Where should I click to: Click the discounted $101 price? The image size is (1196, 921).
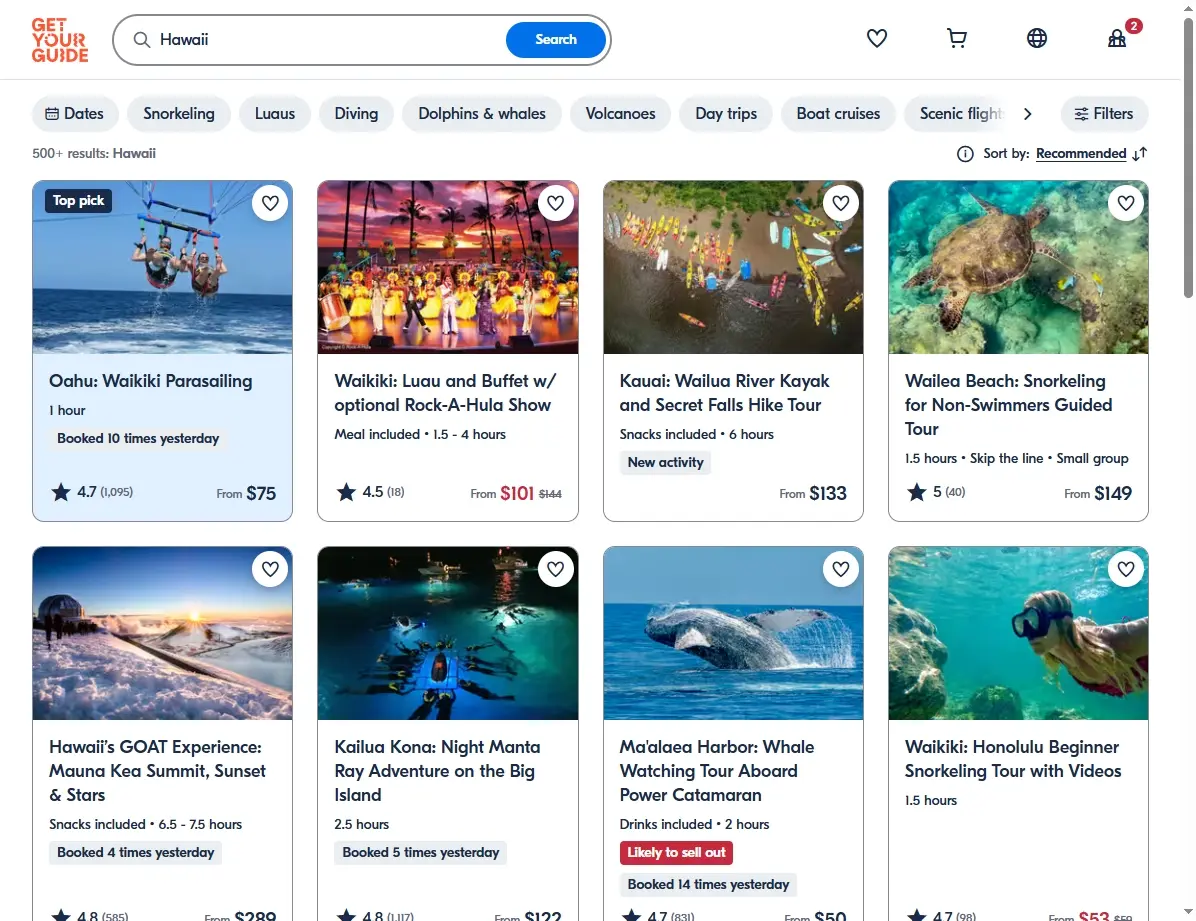tap(517, 494)
